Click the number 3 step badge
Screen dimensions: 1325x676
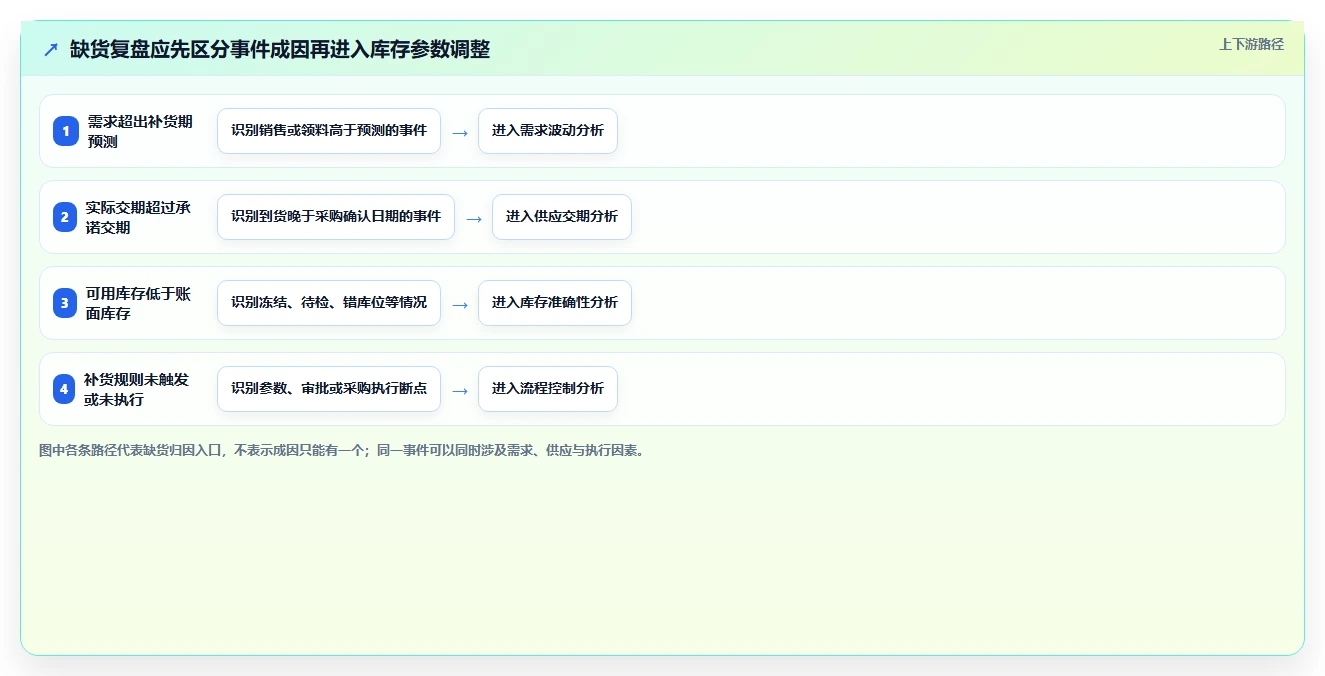point(65,303)
